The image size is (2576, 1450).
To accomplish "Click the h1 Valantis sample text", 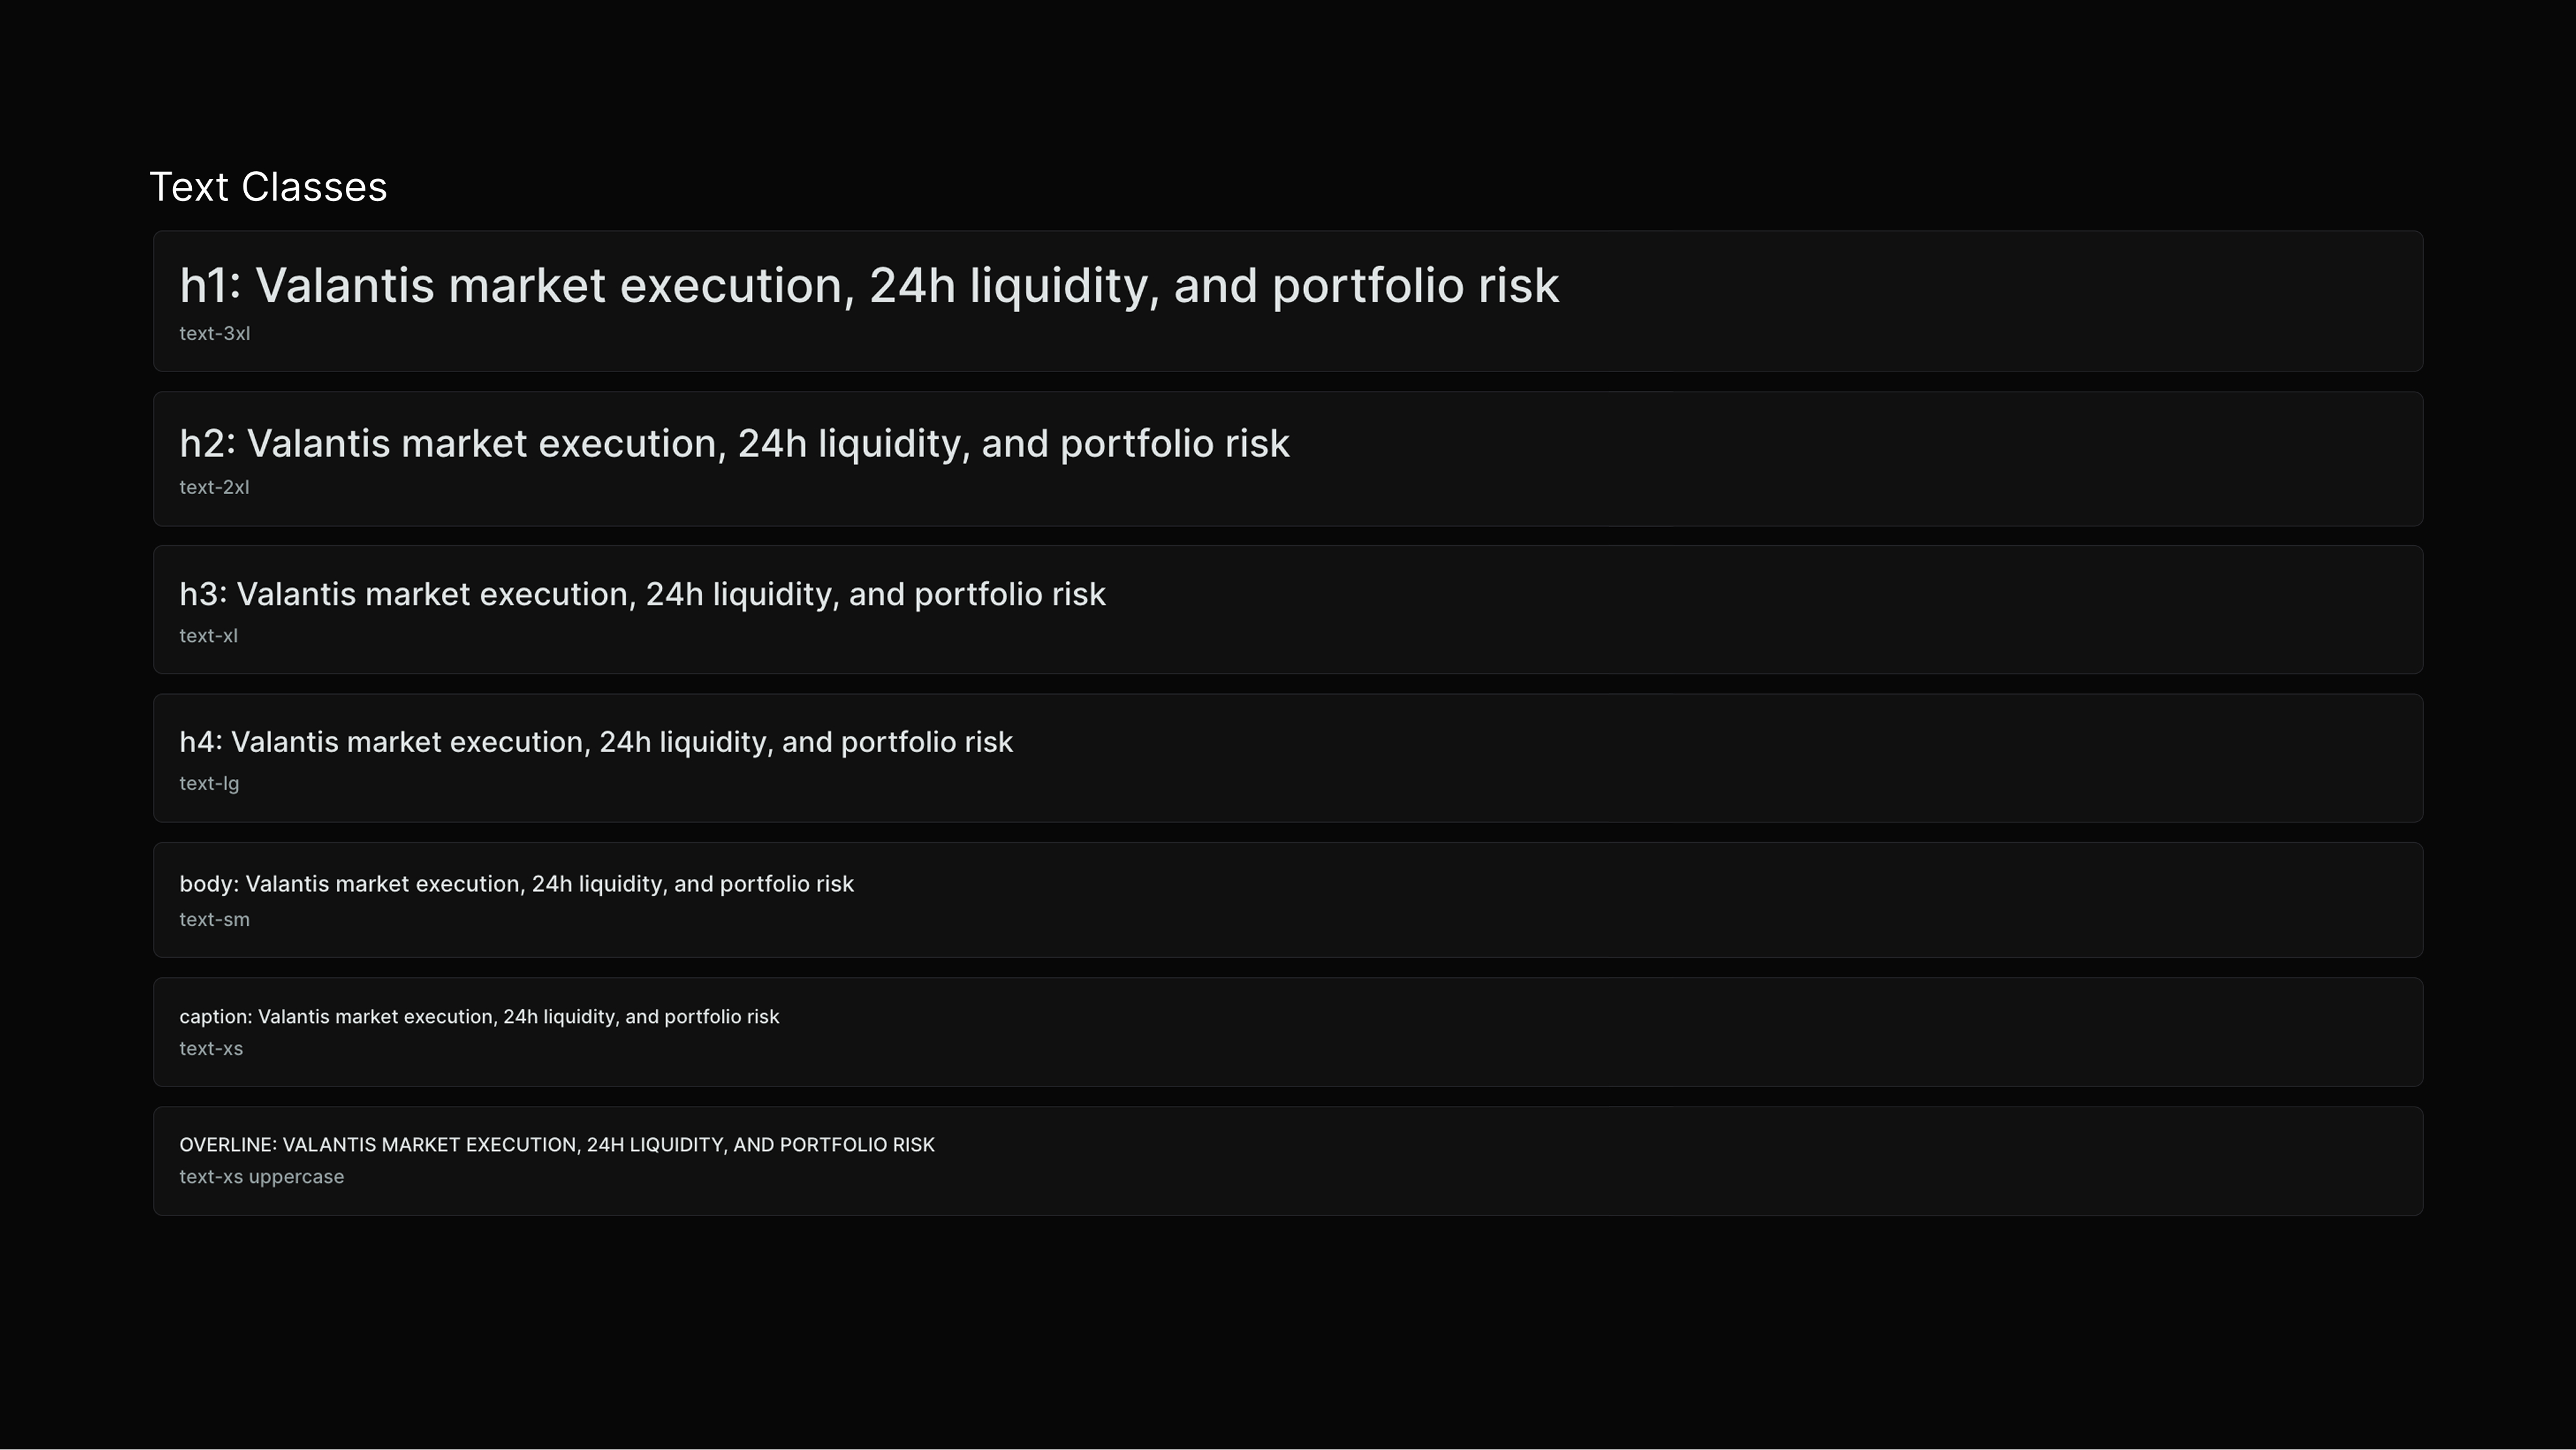I will 869,286.
